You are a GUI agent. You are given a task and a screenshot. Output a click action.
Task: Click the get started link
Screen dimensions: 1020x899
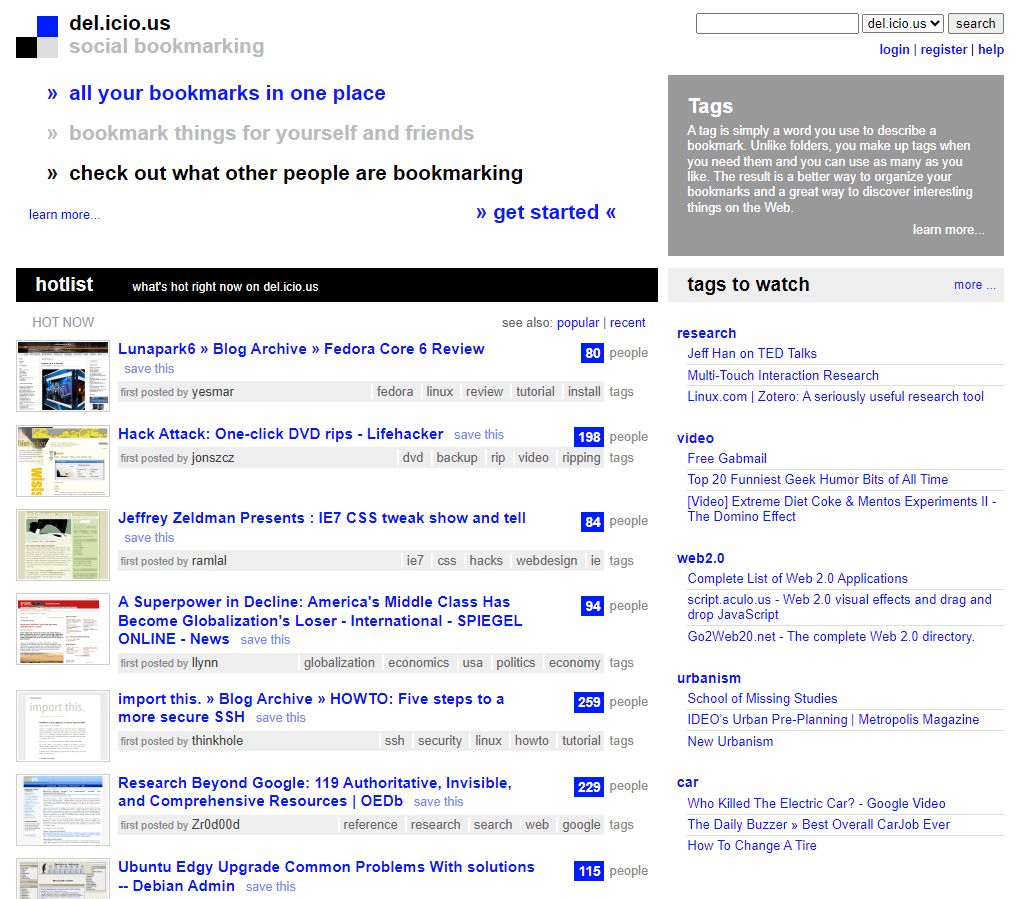click(546, 212)
